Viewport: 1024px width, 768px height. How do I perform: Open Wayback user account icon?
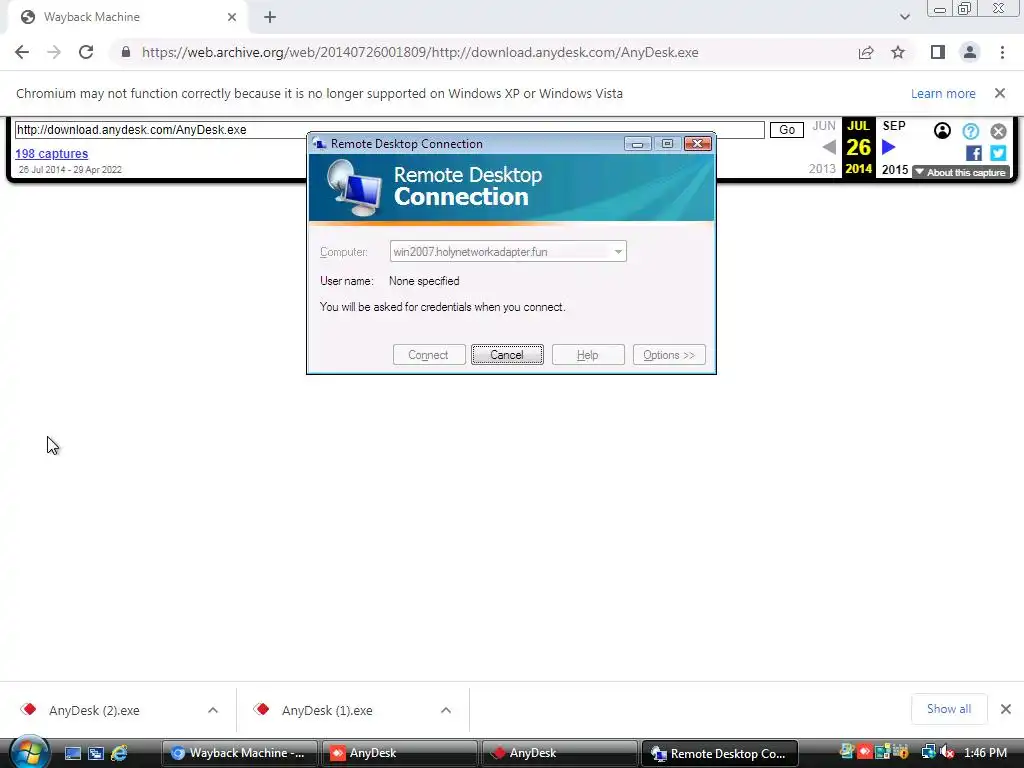tap(942, 131)
